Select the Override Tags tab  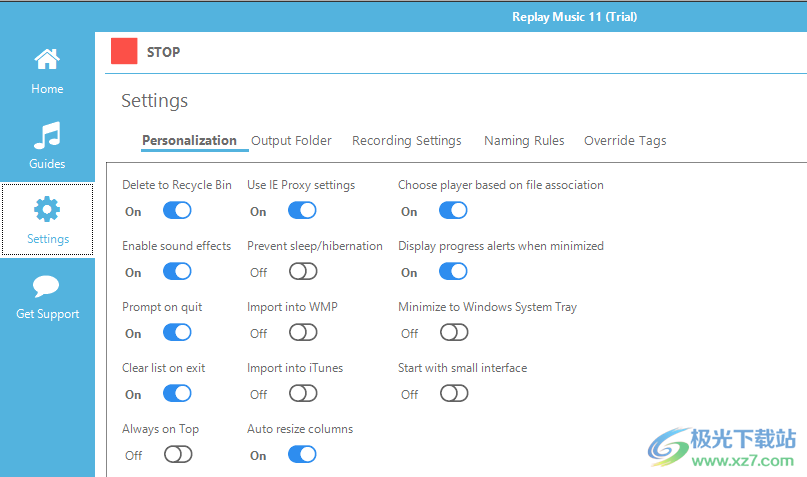pos(625,141)
